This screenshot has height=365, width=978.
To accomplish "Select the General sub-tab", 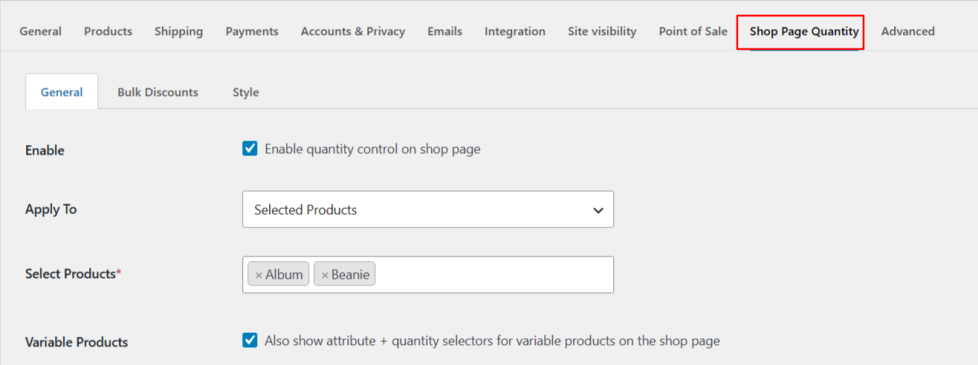I will [62, 92].
